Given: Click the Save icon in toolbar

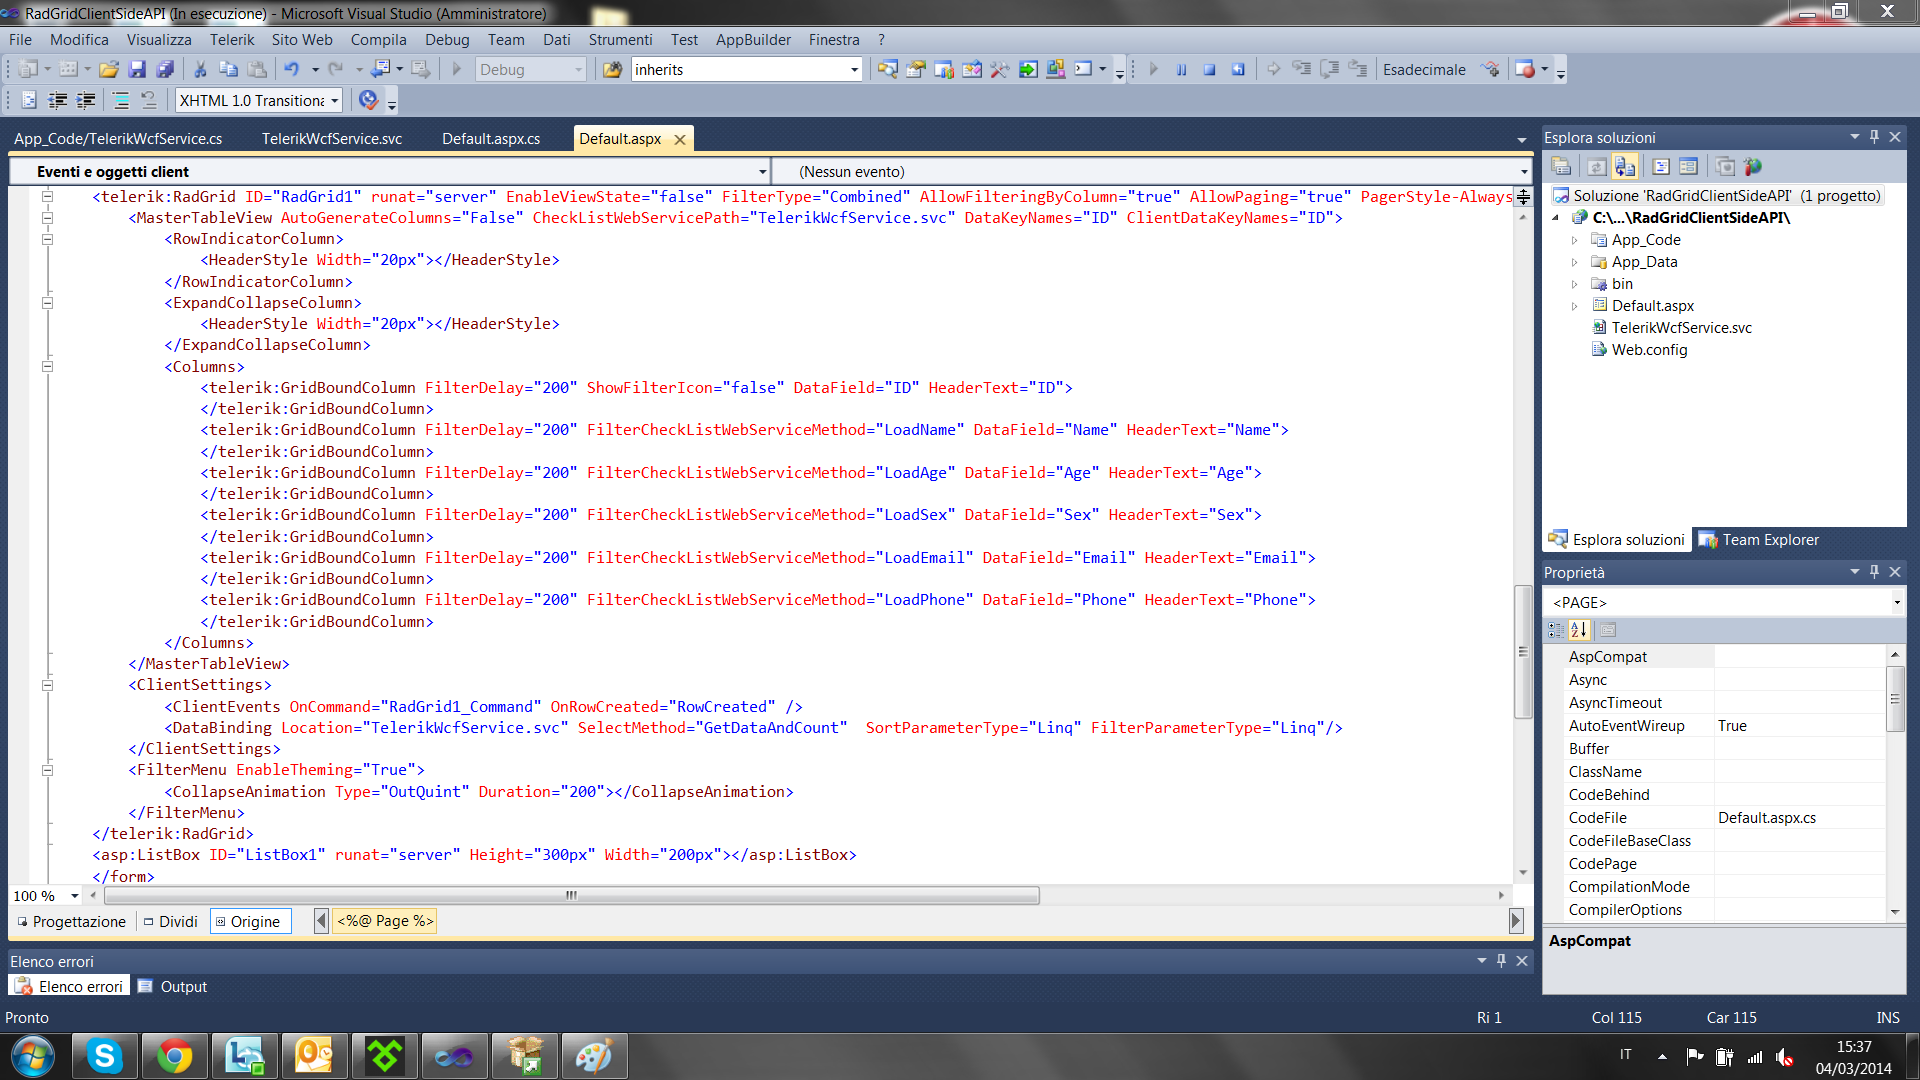Looking at the screenshot, I should tap(137, 69).
